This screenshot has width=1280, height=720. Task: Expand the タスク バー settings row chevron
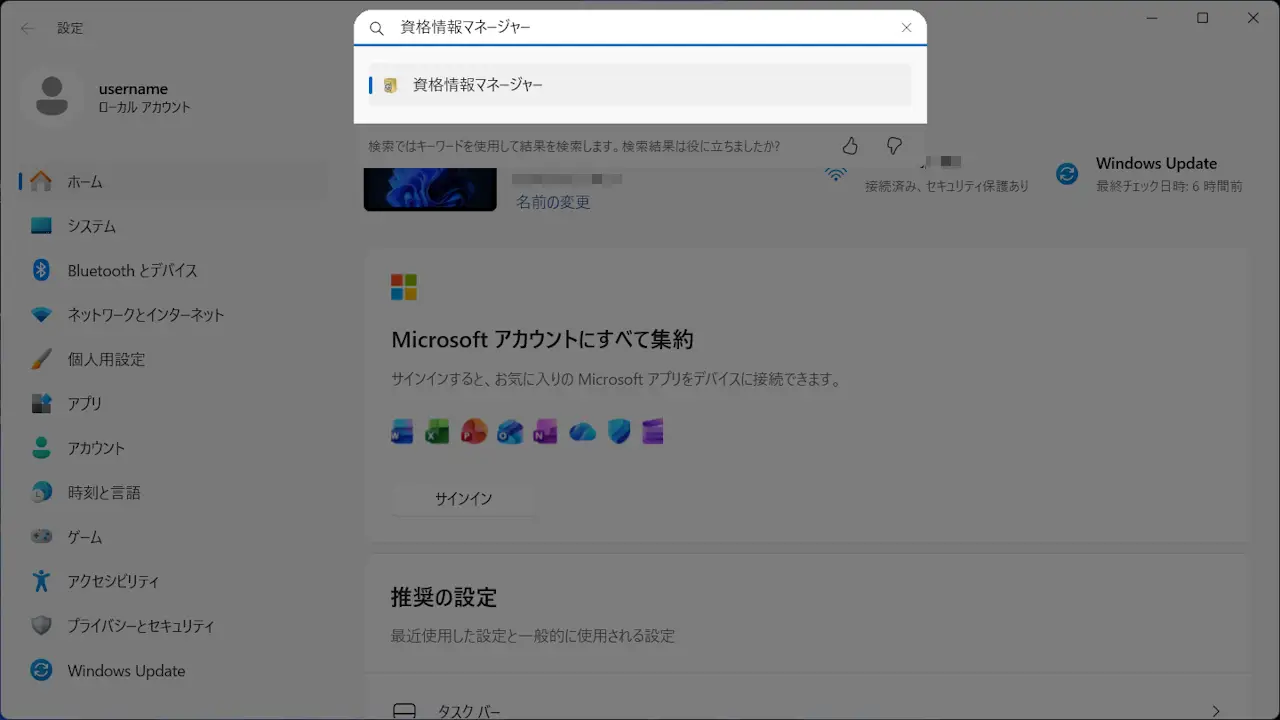pos(1216,711)
